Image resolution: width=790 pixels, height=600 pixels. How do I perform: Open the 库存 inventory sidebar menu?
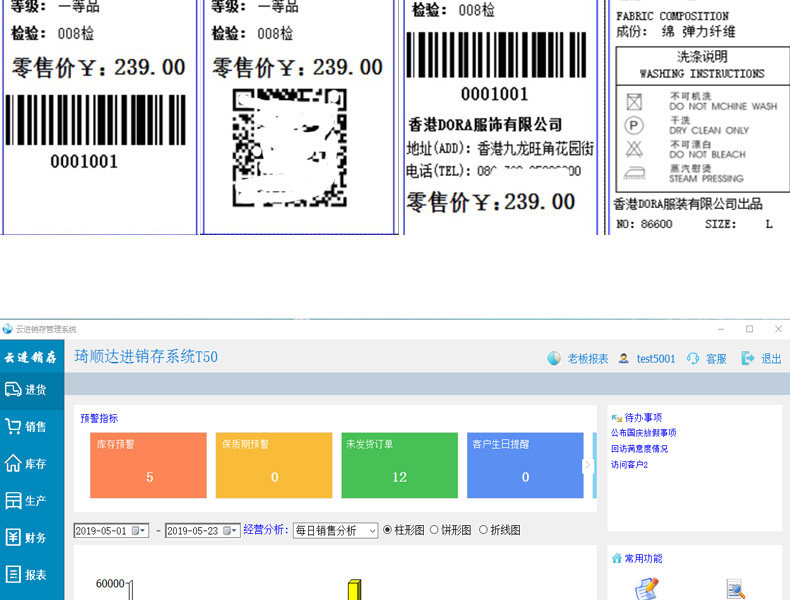[32, 463]
